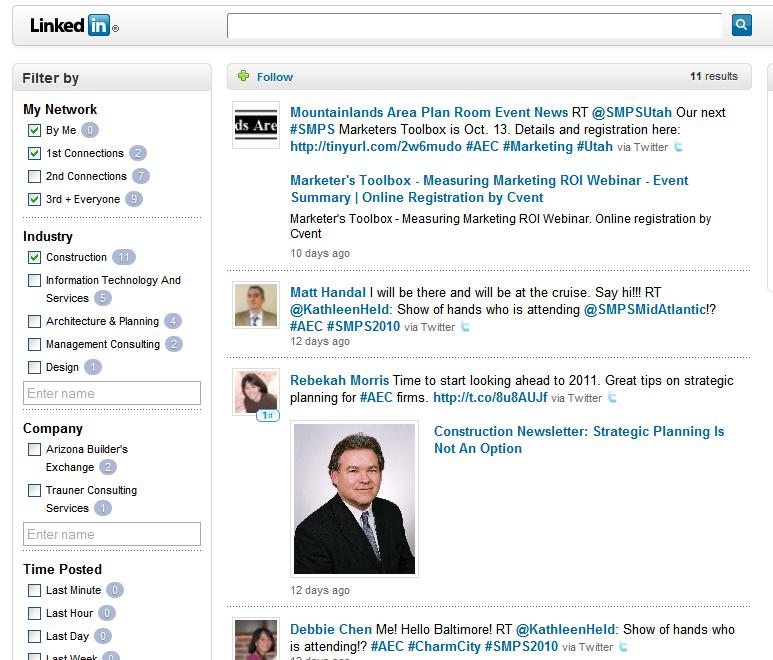Viewport: 773px width, 660px height.
Task: Click Twitter bird icon on Matt Handal post
Action: click(x=465, y=327)
